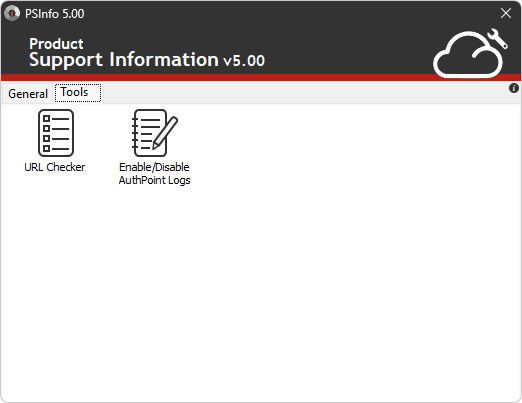Click the info icon below the banner
The image size is (522, 403).
514,88
